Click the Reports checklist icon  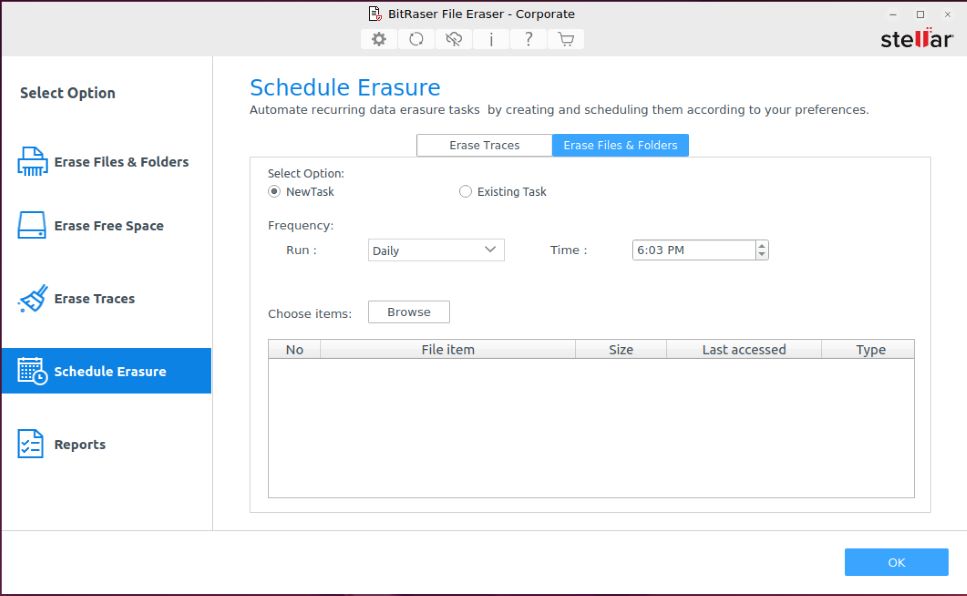(x=30, y=444)
